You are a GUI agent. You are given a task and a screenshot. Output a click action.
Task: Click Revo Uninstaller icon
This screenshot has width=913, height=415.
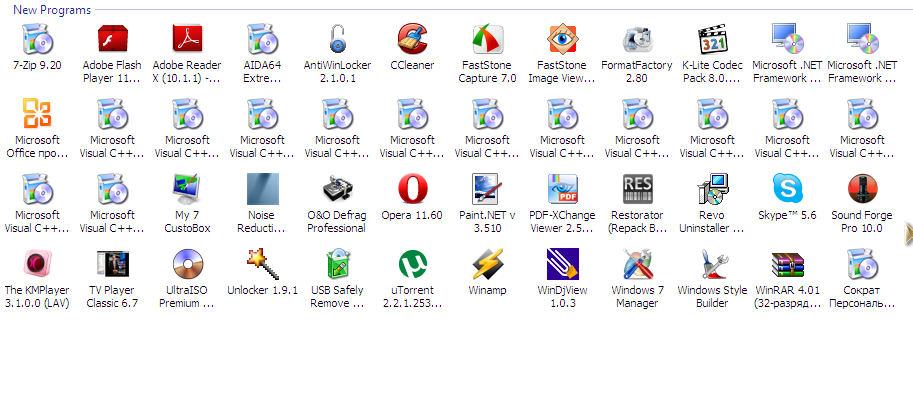[713, 189]
